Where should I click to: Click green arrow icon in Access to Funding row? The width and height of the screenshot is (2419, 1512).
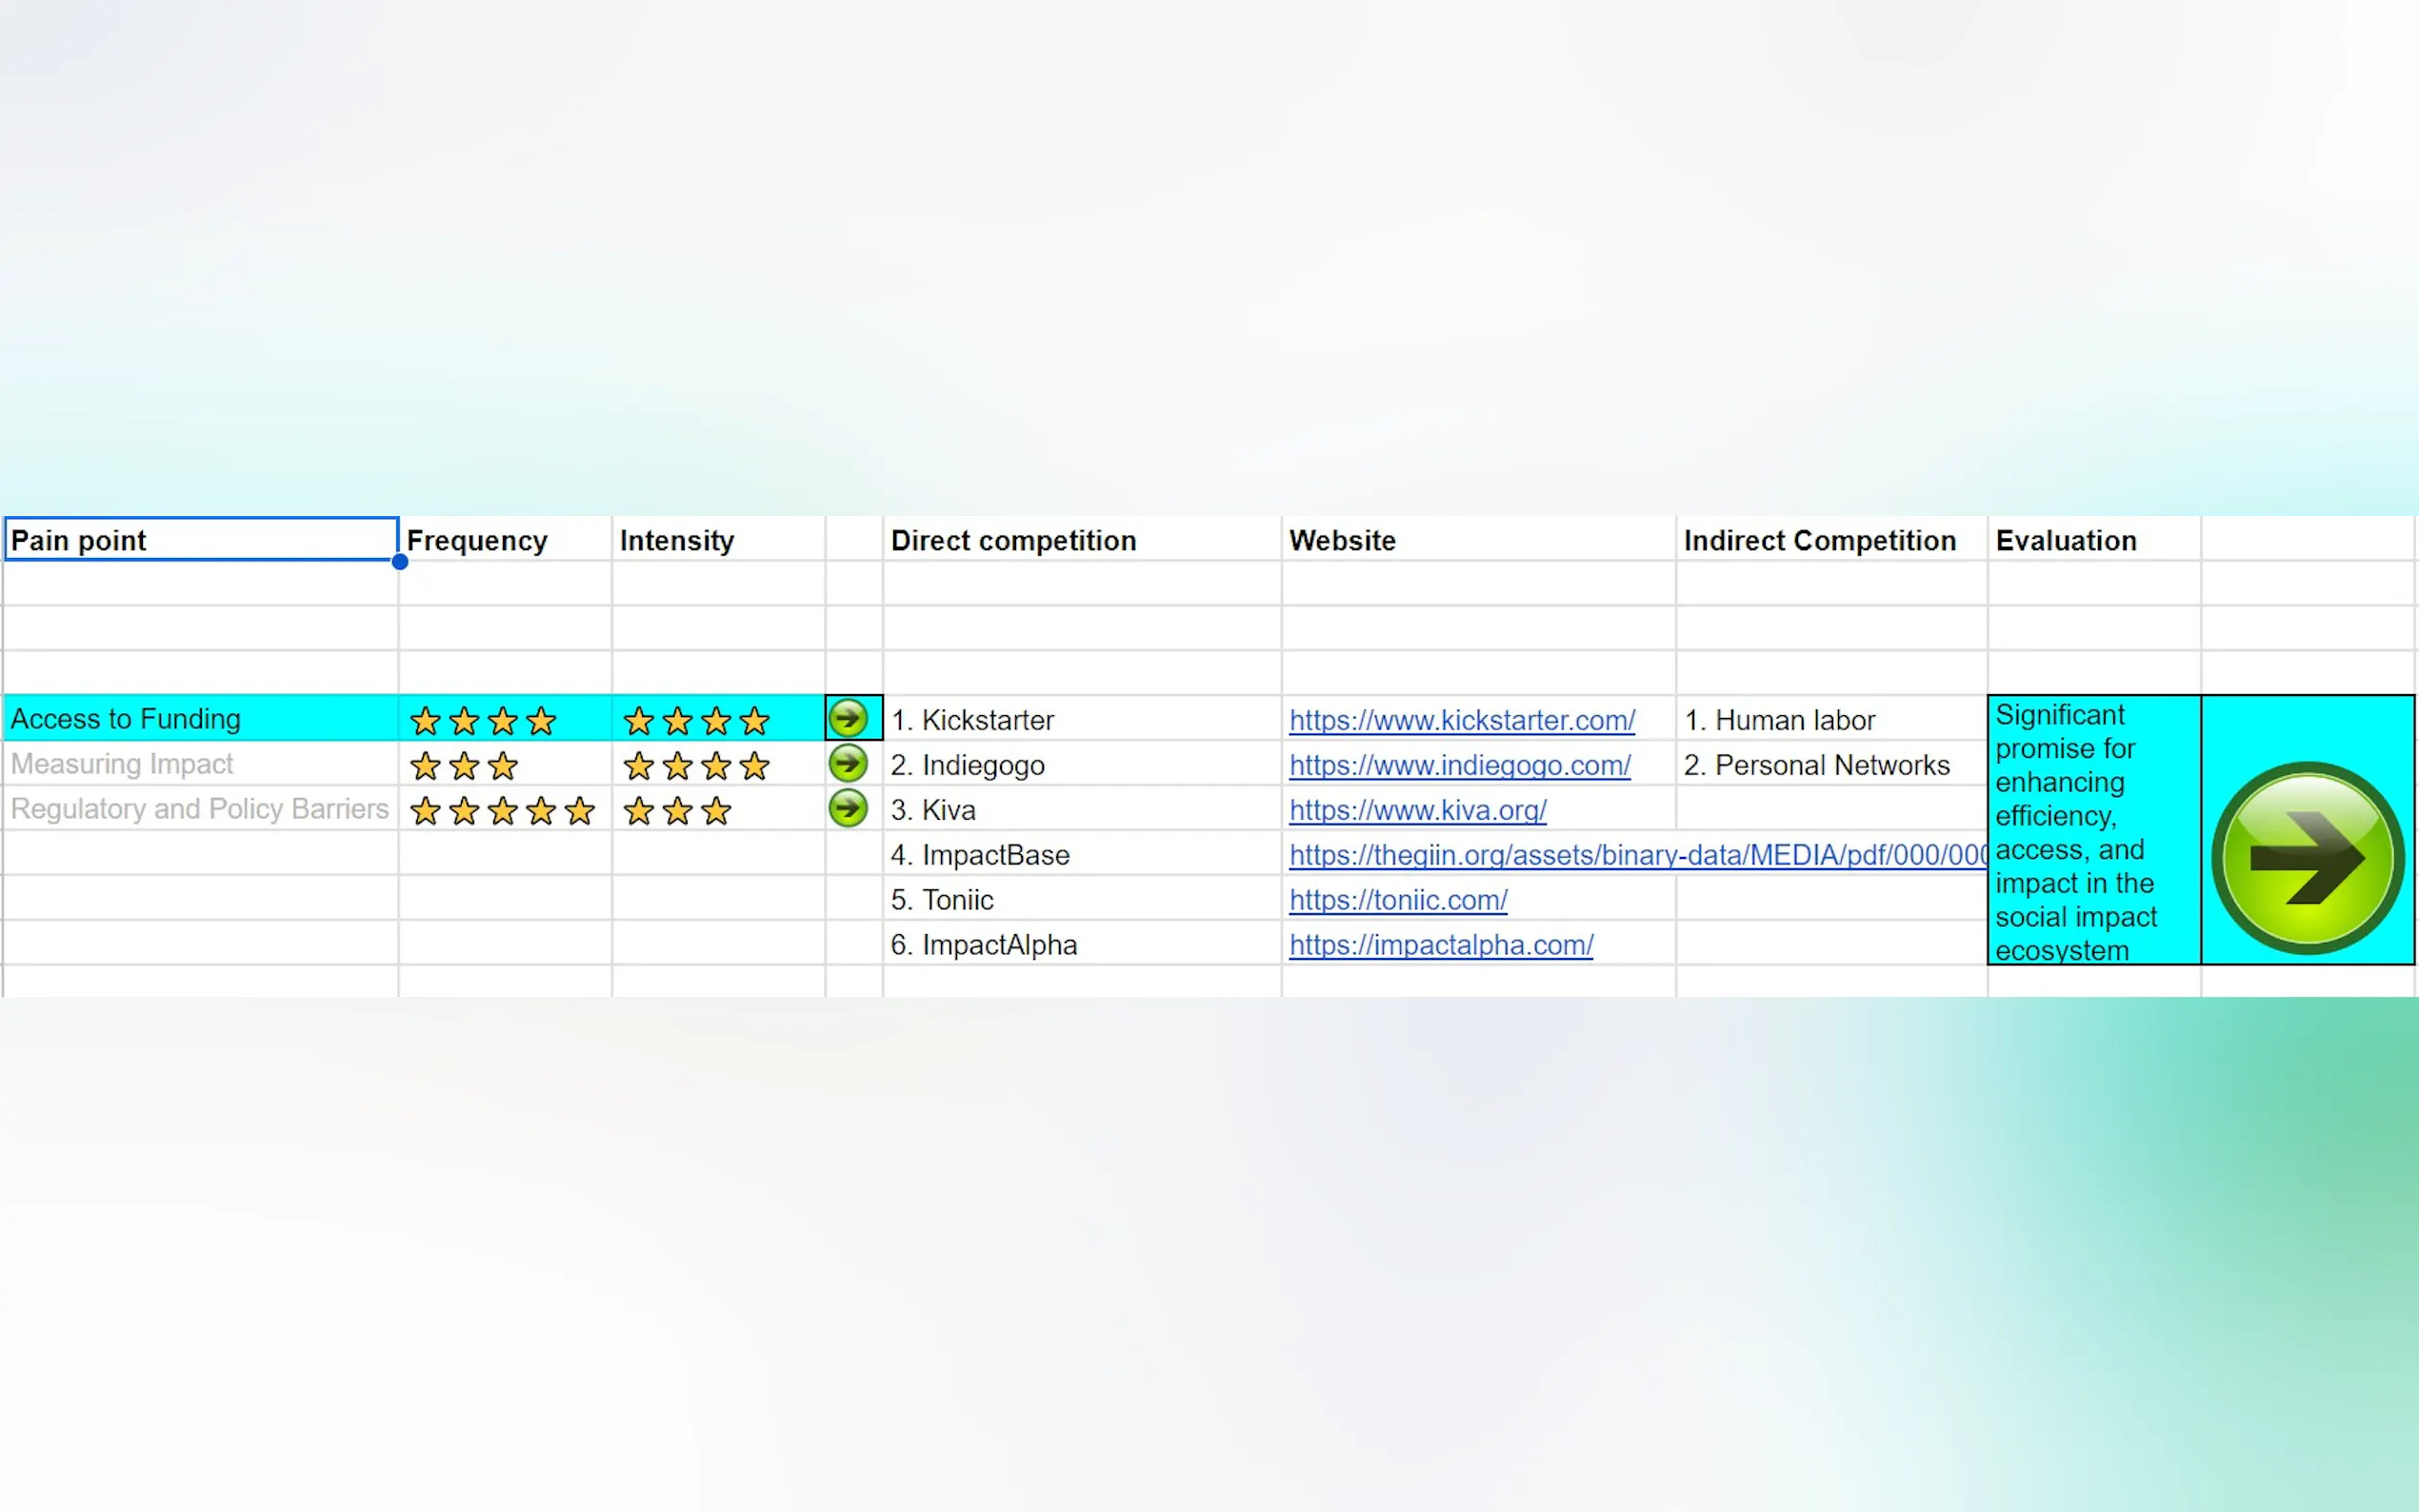pos(848,718)
